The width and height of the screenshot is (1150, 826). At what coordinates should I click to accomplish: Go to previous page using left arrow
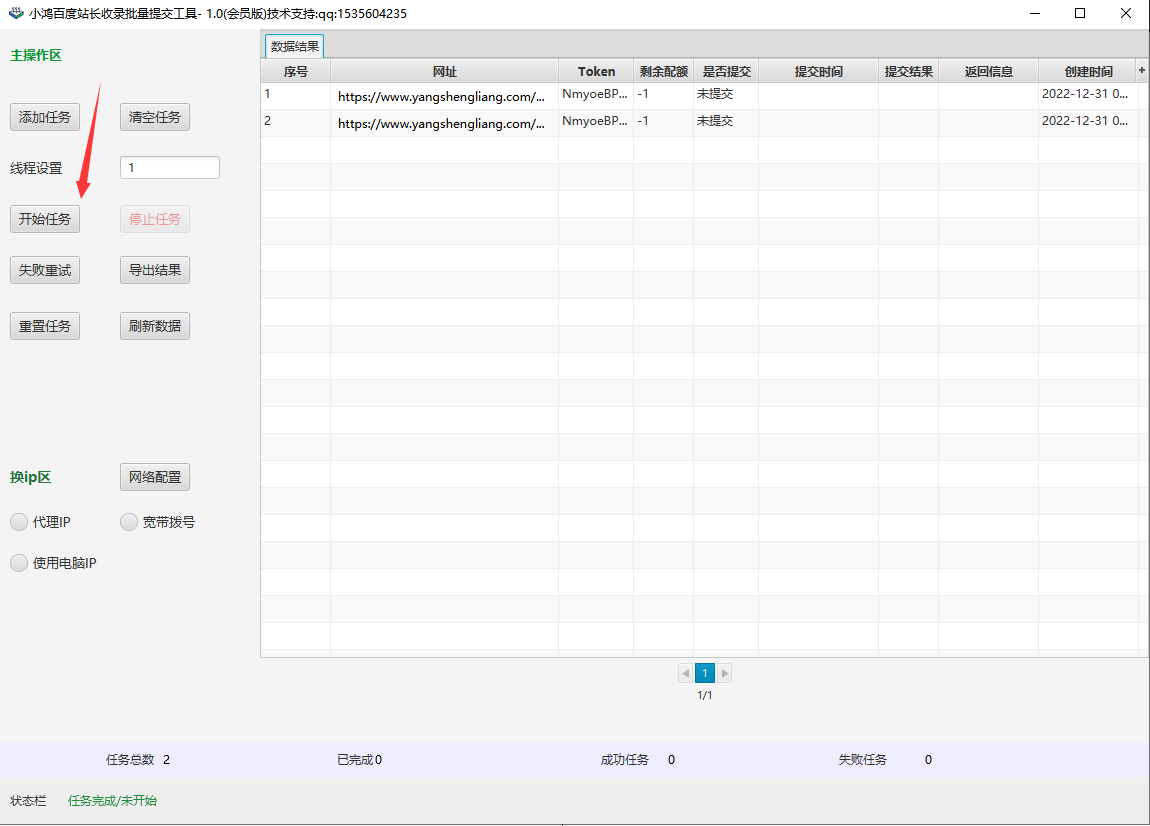pos(685,673)
